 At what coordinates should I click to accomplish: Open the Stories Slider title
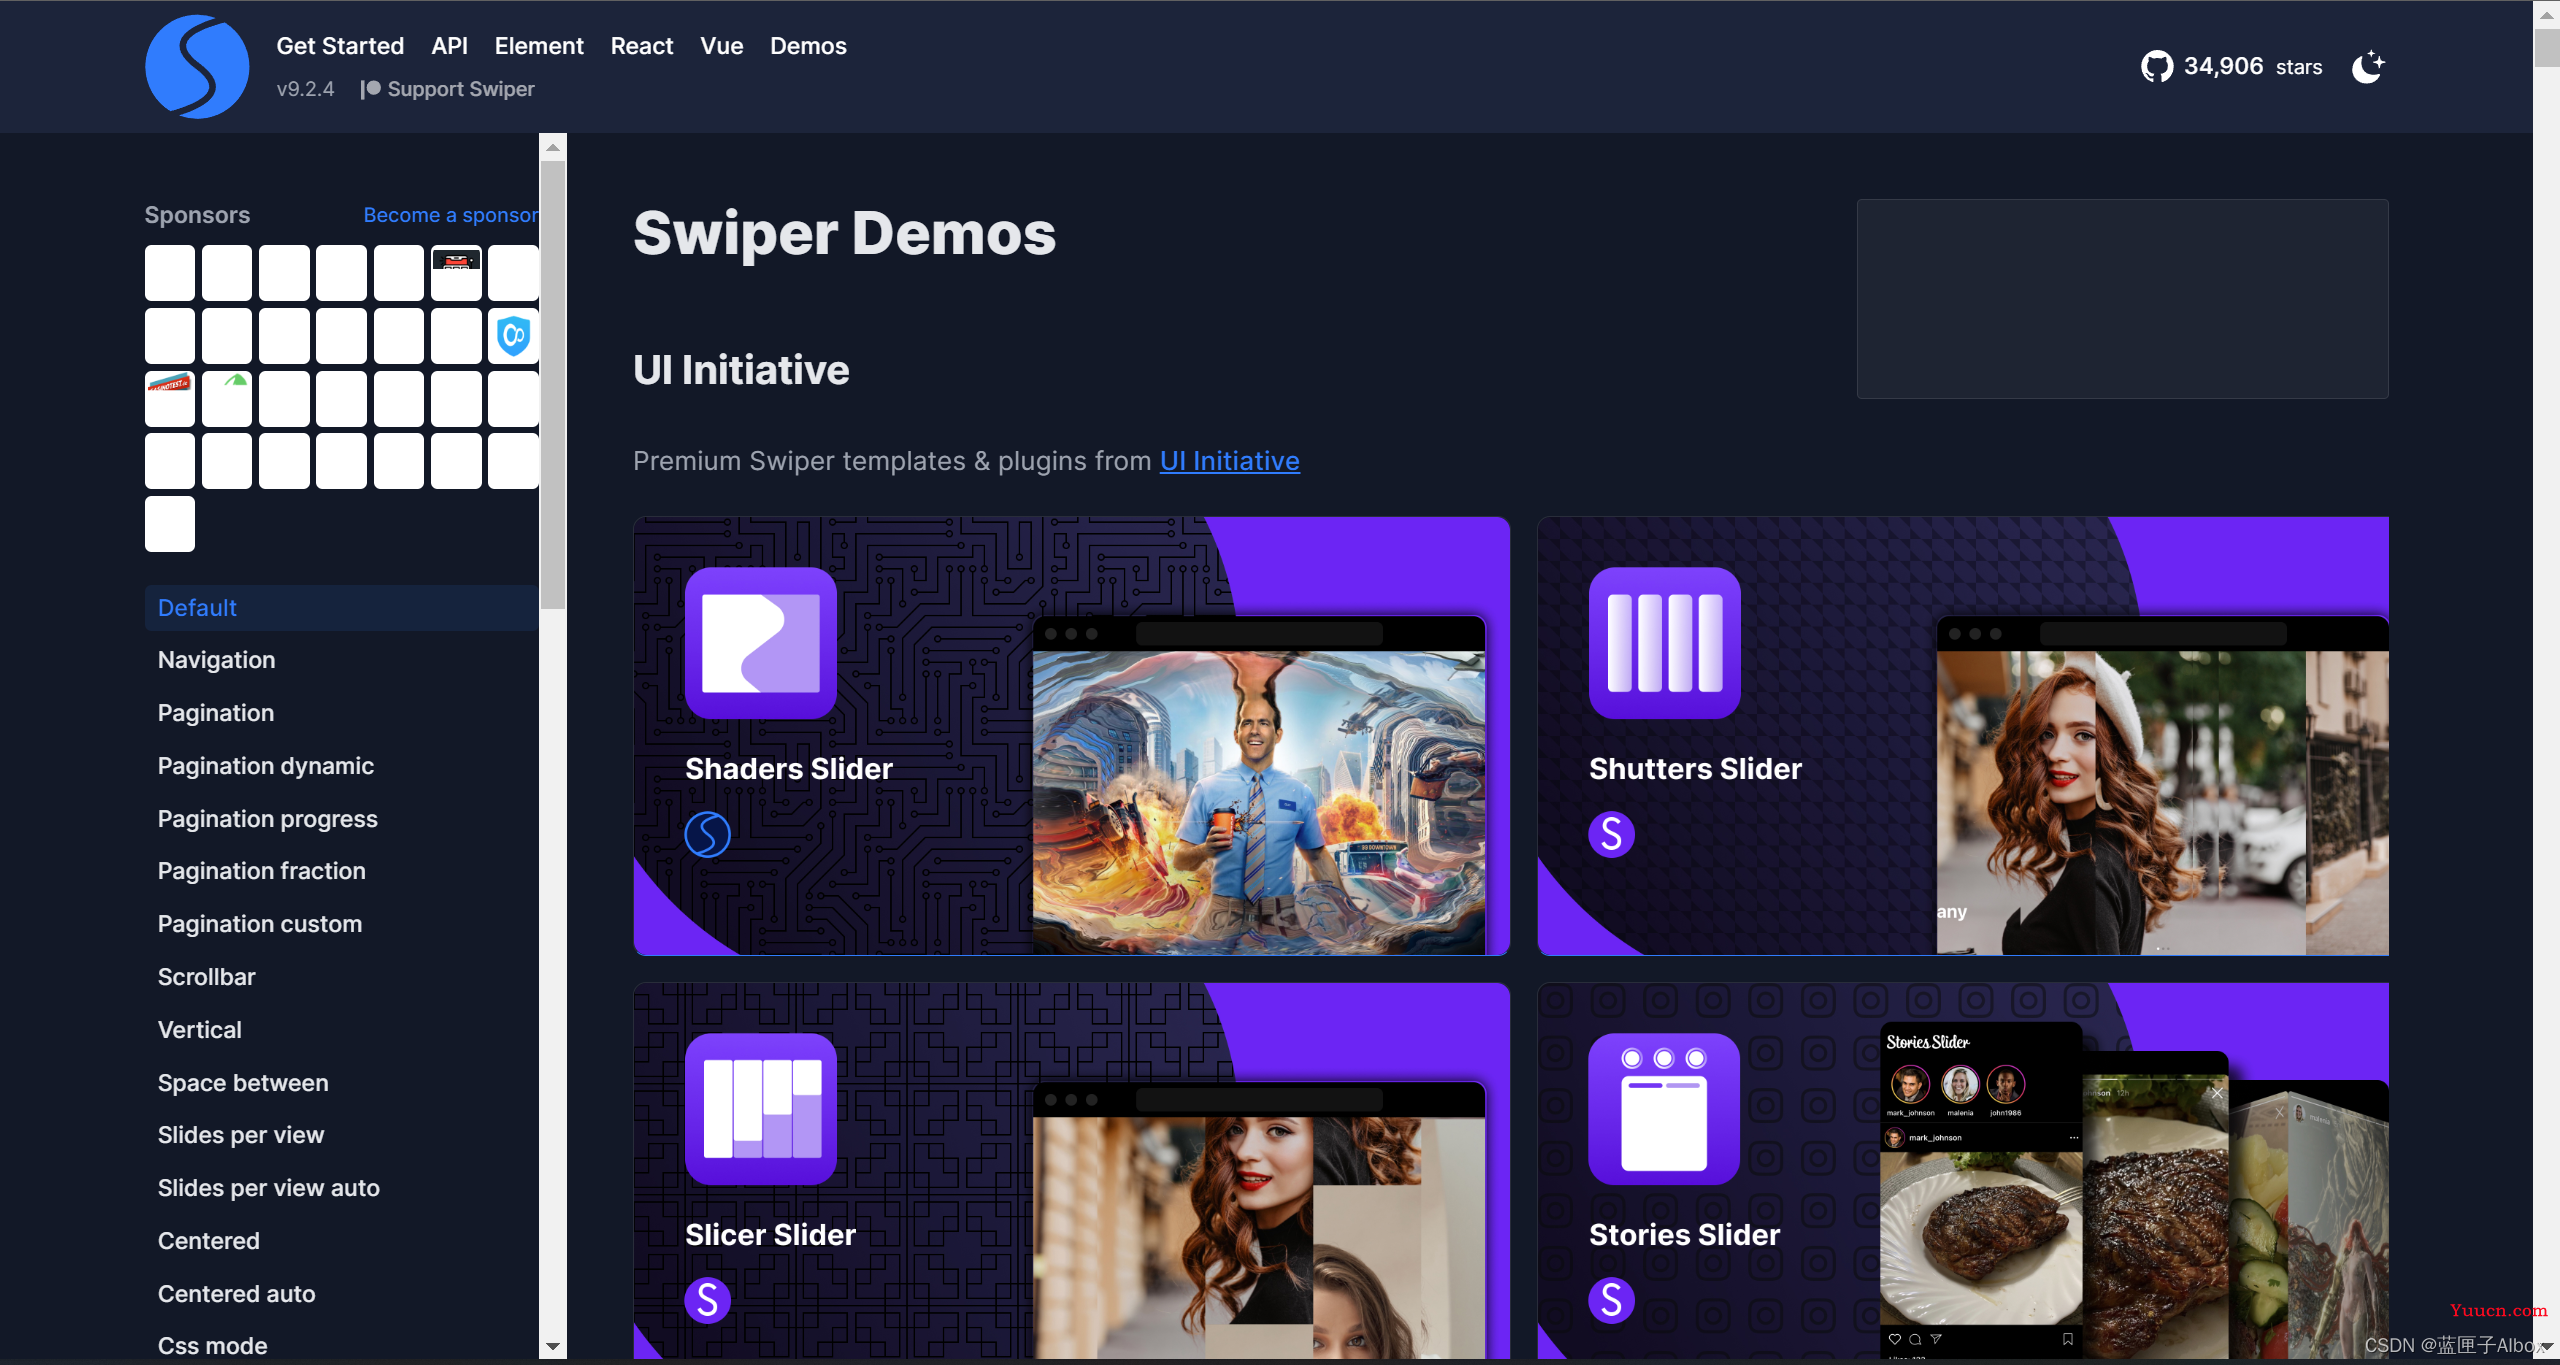click(x=1685, y=1235)
